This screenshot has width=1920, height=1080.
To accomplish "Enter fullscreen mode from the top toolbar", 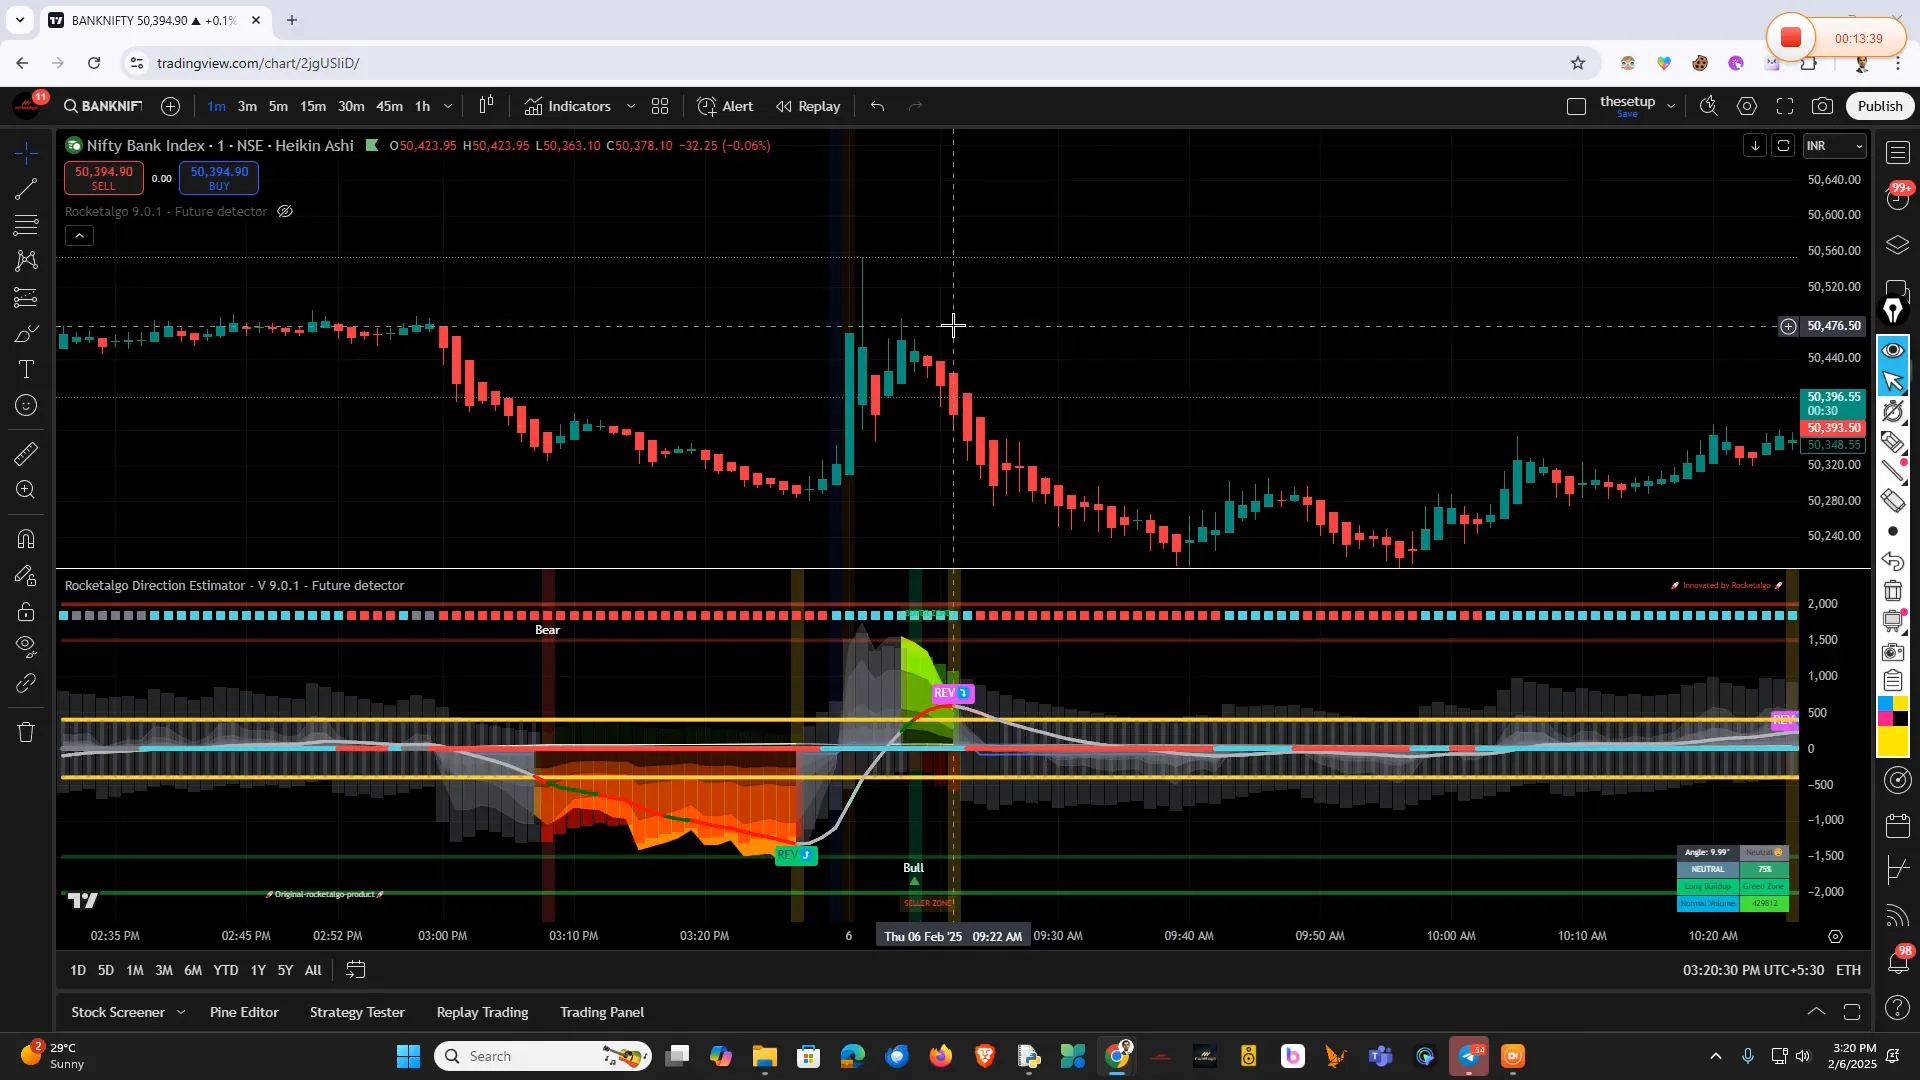I will (x=1786, y=106).
